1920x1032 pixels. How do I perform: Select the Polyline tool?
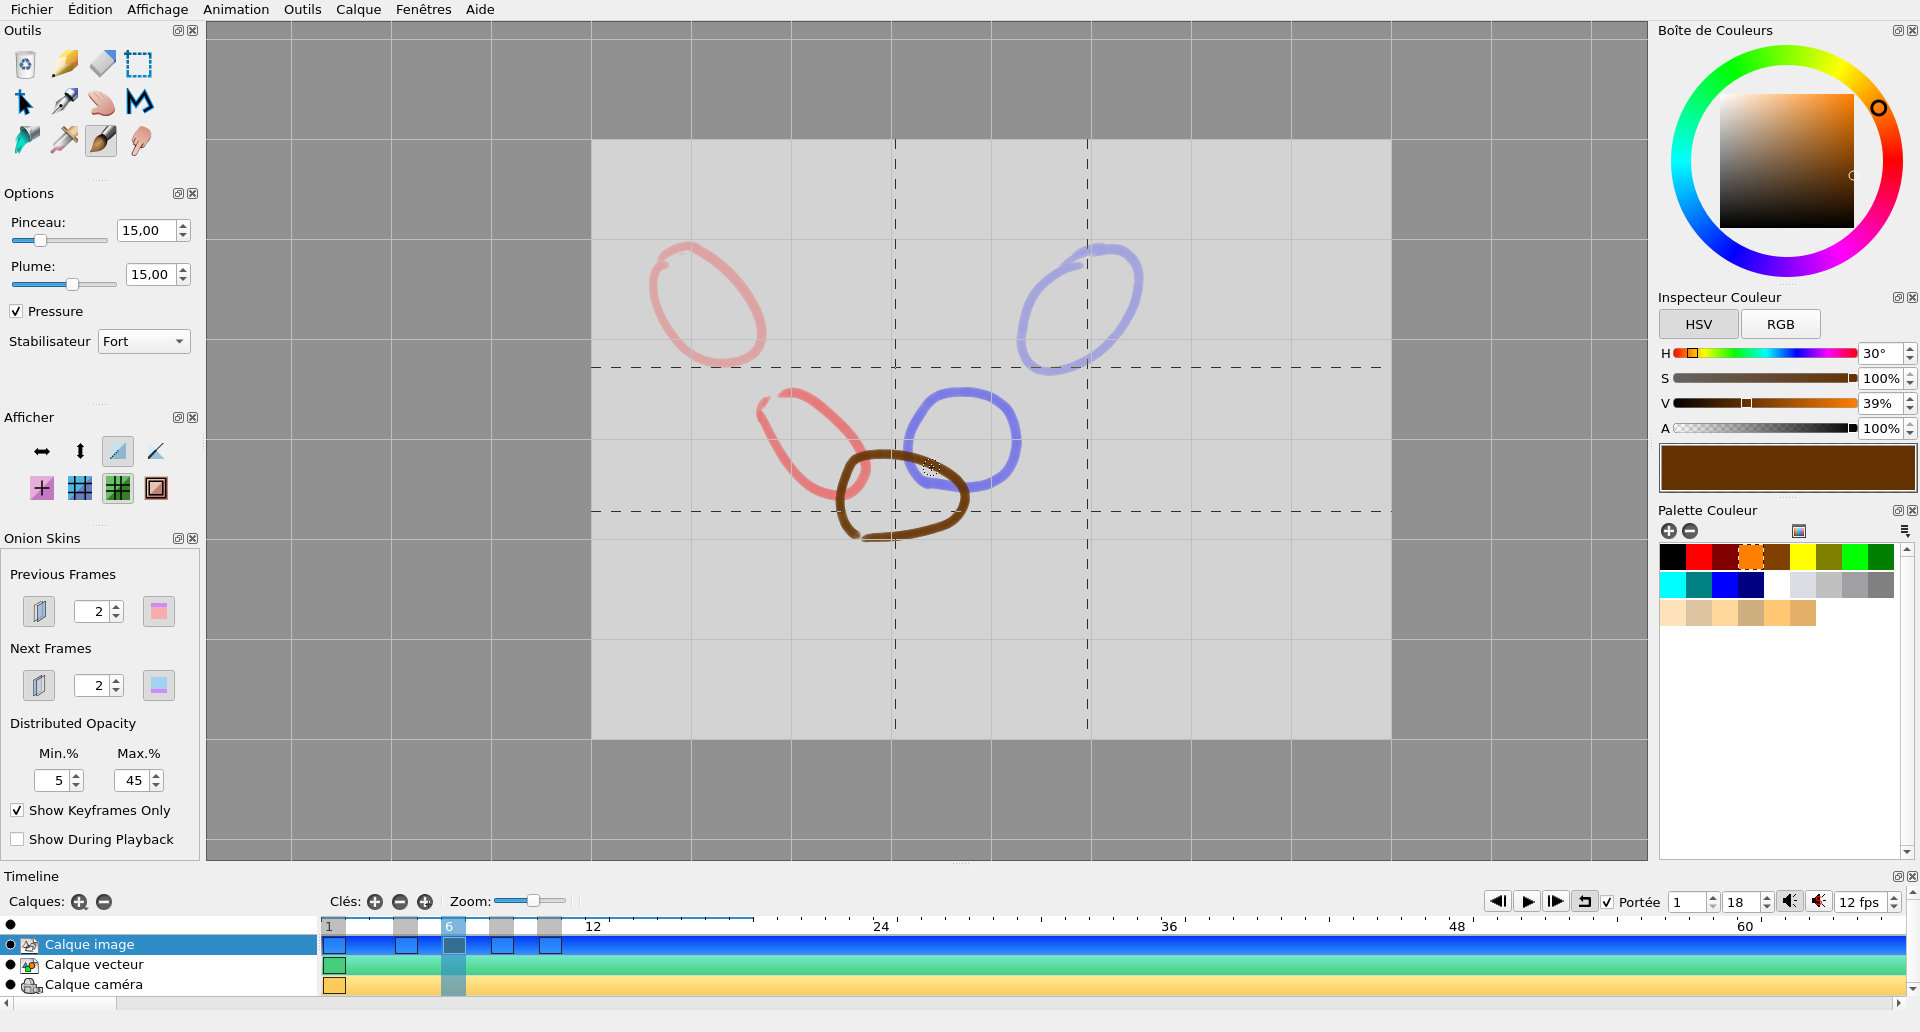tap(139, 102)
